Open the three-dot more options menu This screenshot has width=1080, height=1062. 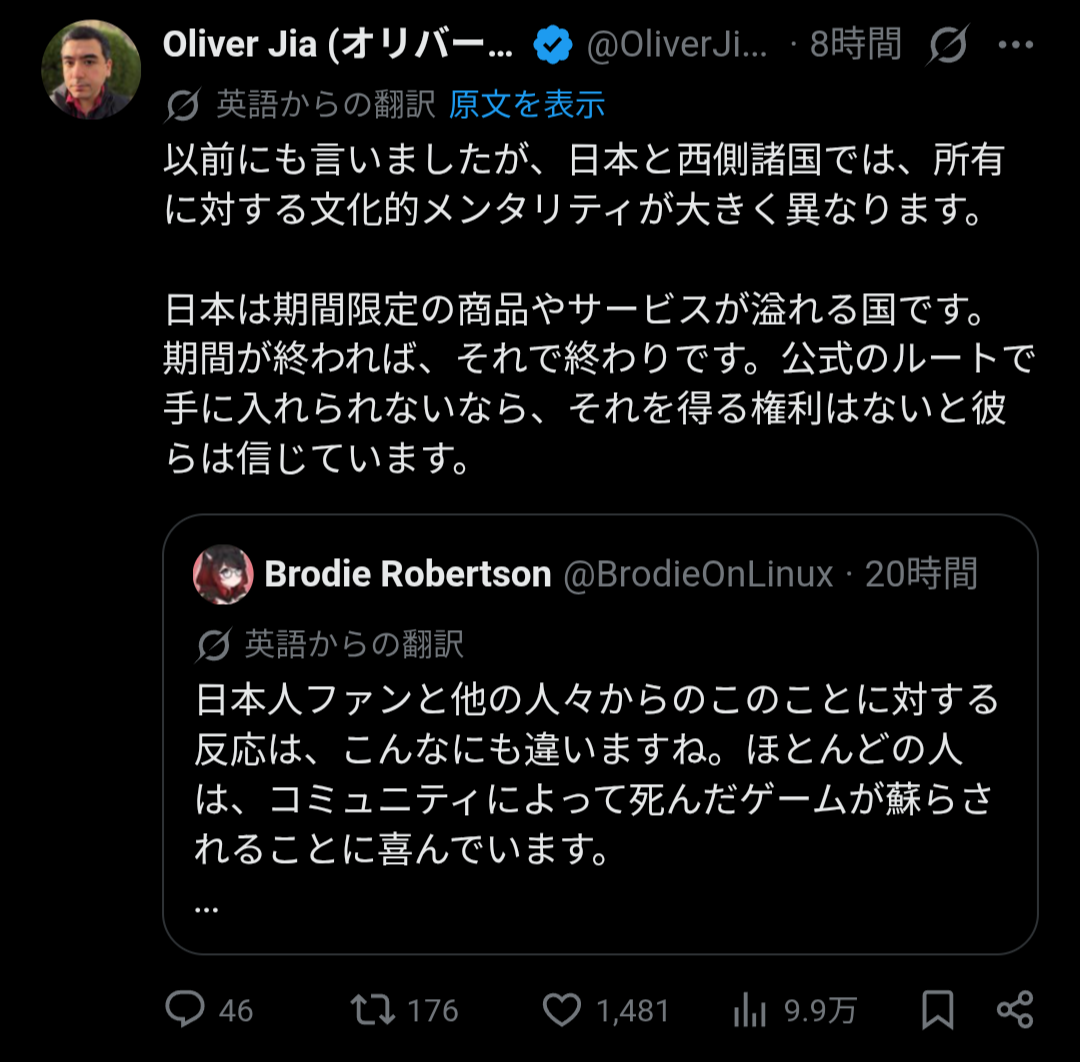pyautogui.click(x=1016, y=45)
